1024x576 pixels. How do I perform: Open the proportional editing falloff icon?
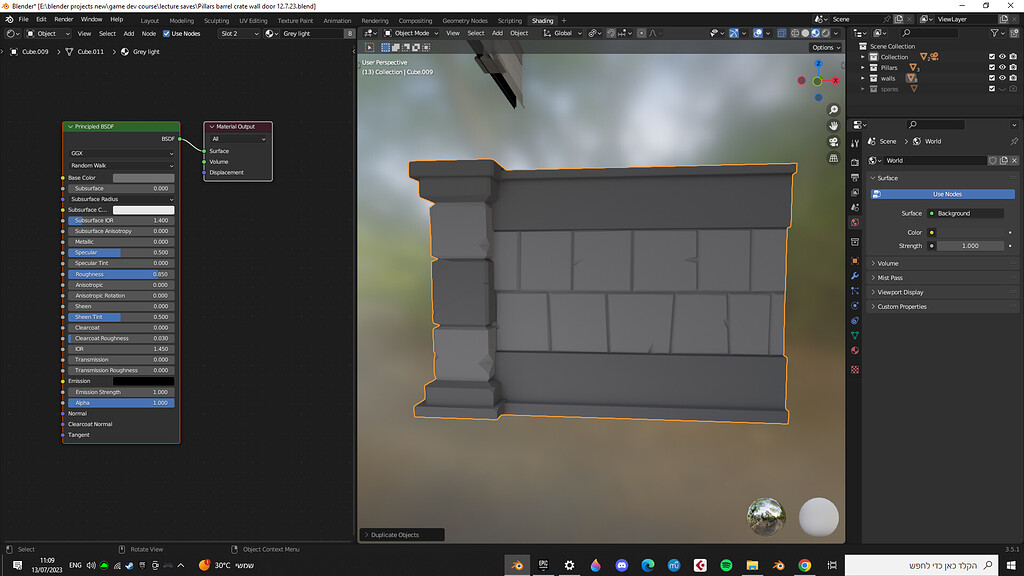click(651, 33)
